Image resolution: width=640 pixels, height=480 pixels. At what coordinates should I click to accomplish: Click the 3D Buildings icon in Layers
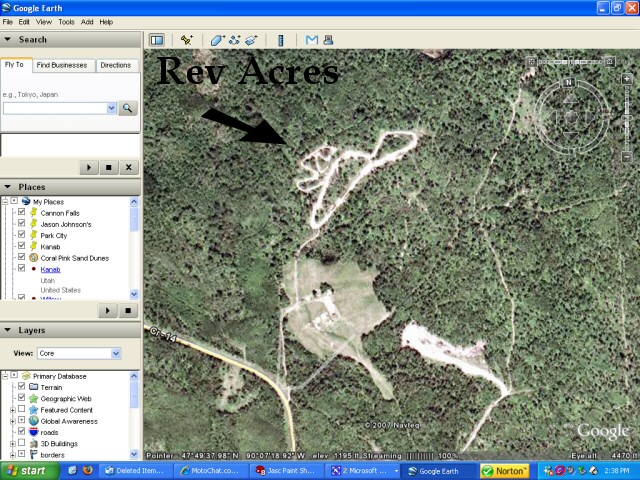tap(33, 443)
